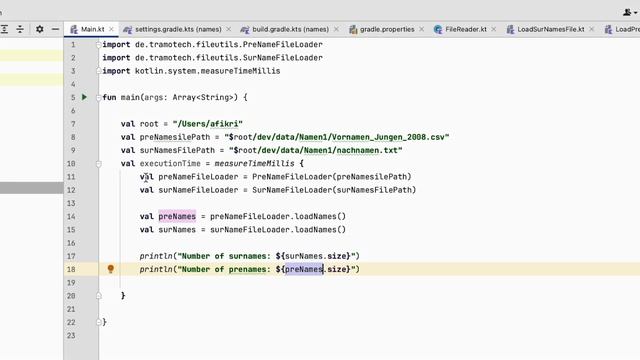
Task: Click the fold end marker on line 20
Action: 98,296
